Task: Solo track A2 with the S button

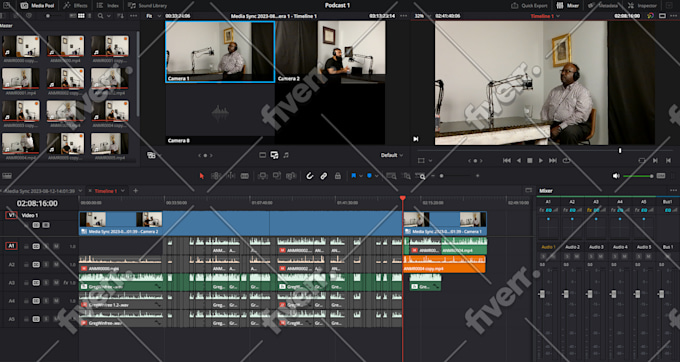Action: click(46, 264)
